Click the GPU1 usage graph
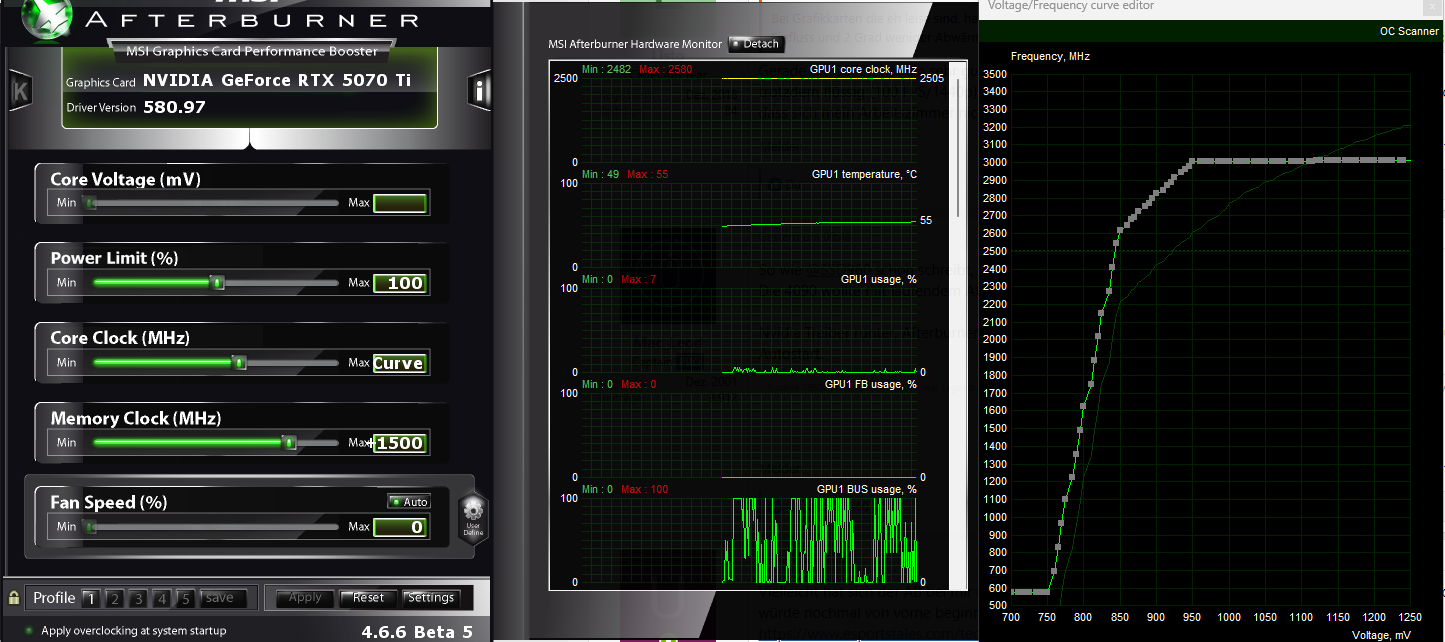The image size is (1445, 642). [x=749, y=330]
